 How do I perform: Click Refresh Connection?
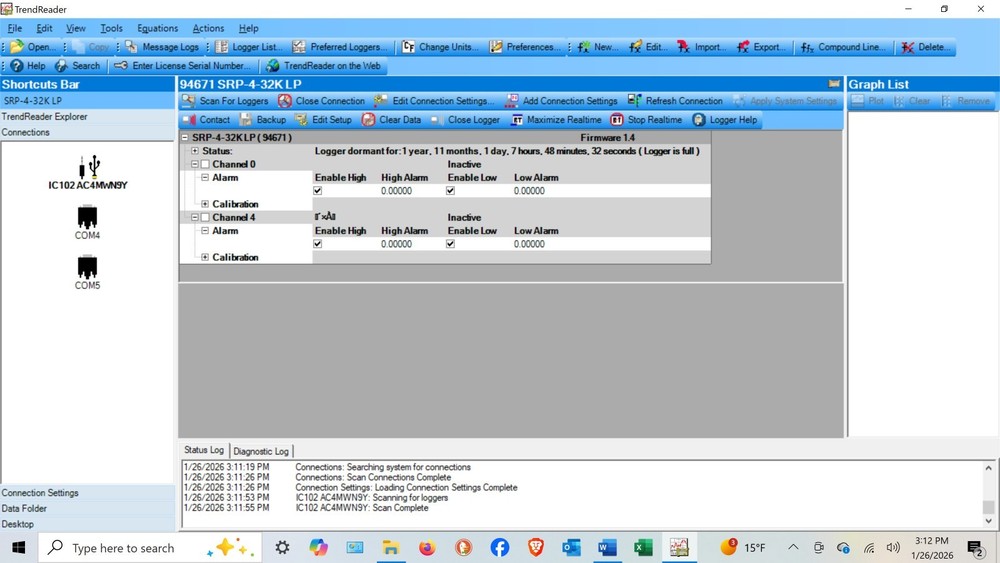675,101
